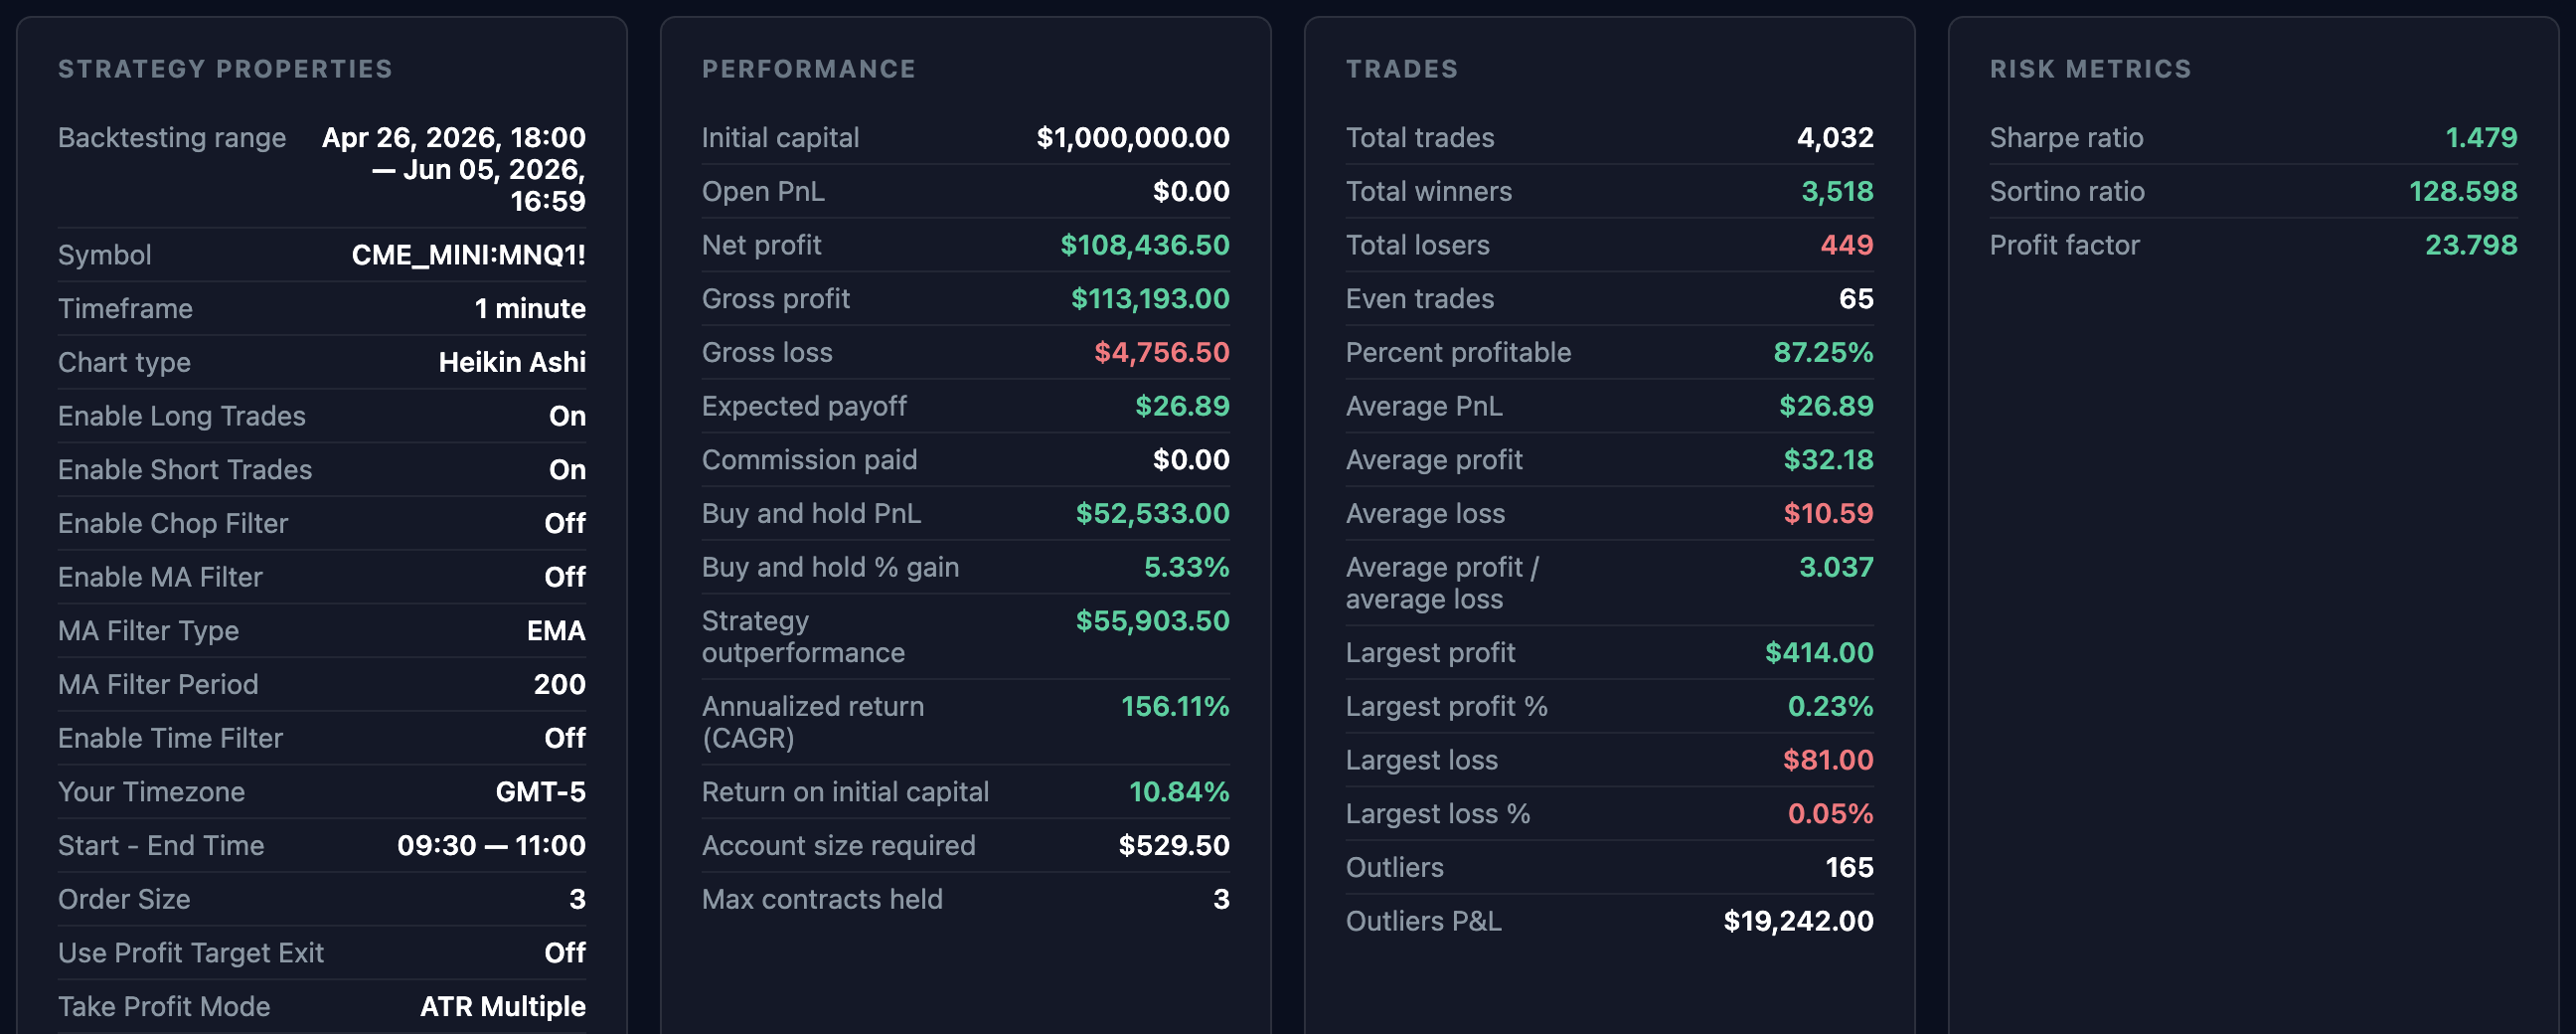Click the $52,533.00 buy and hold value

[x=1153, y=513]
